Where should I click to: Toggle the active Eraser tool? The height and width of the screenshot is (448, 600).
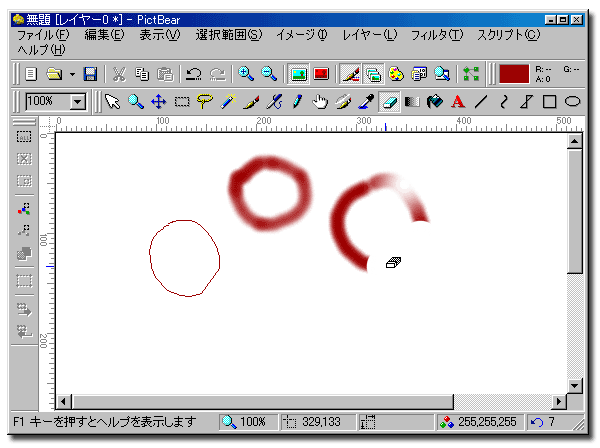click(x=389, y=102)
